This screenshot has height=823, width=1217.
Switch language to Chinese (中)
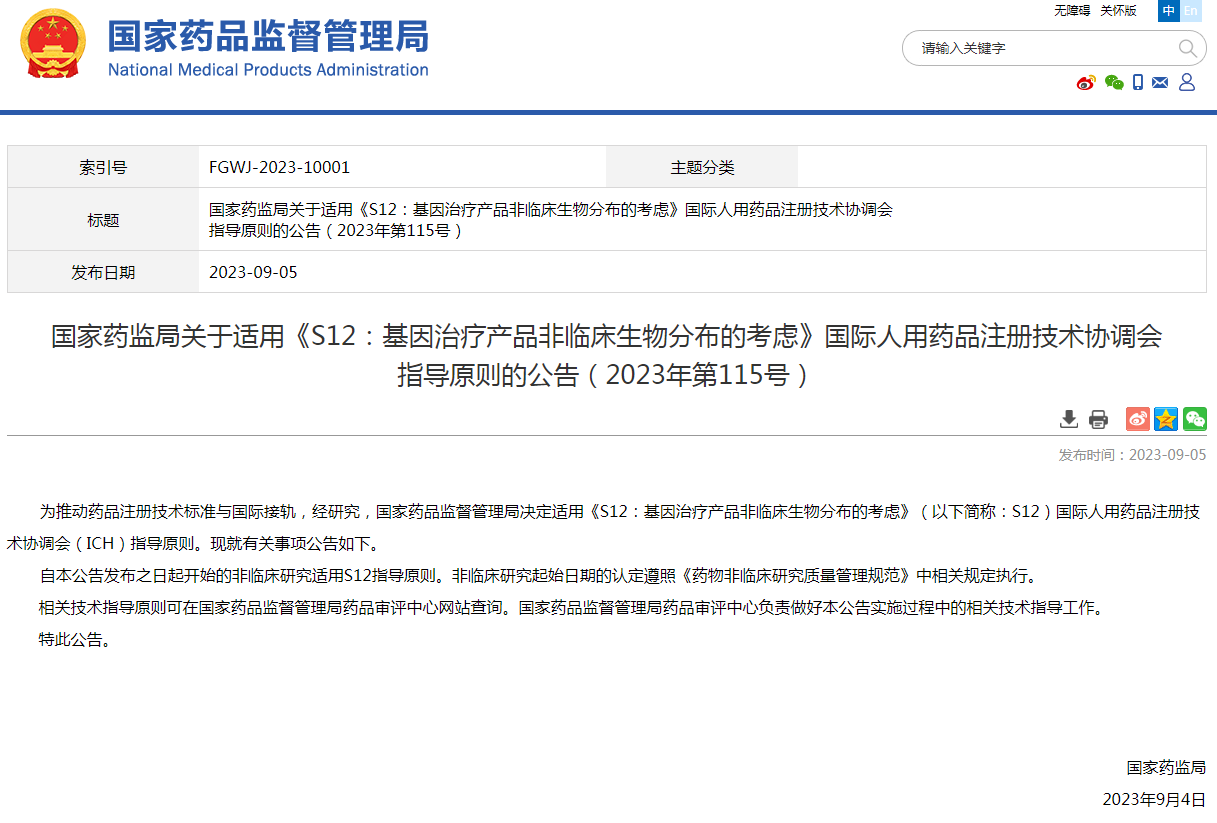(1168, 11)
